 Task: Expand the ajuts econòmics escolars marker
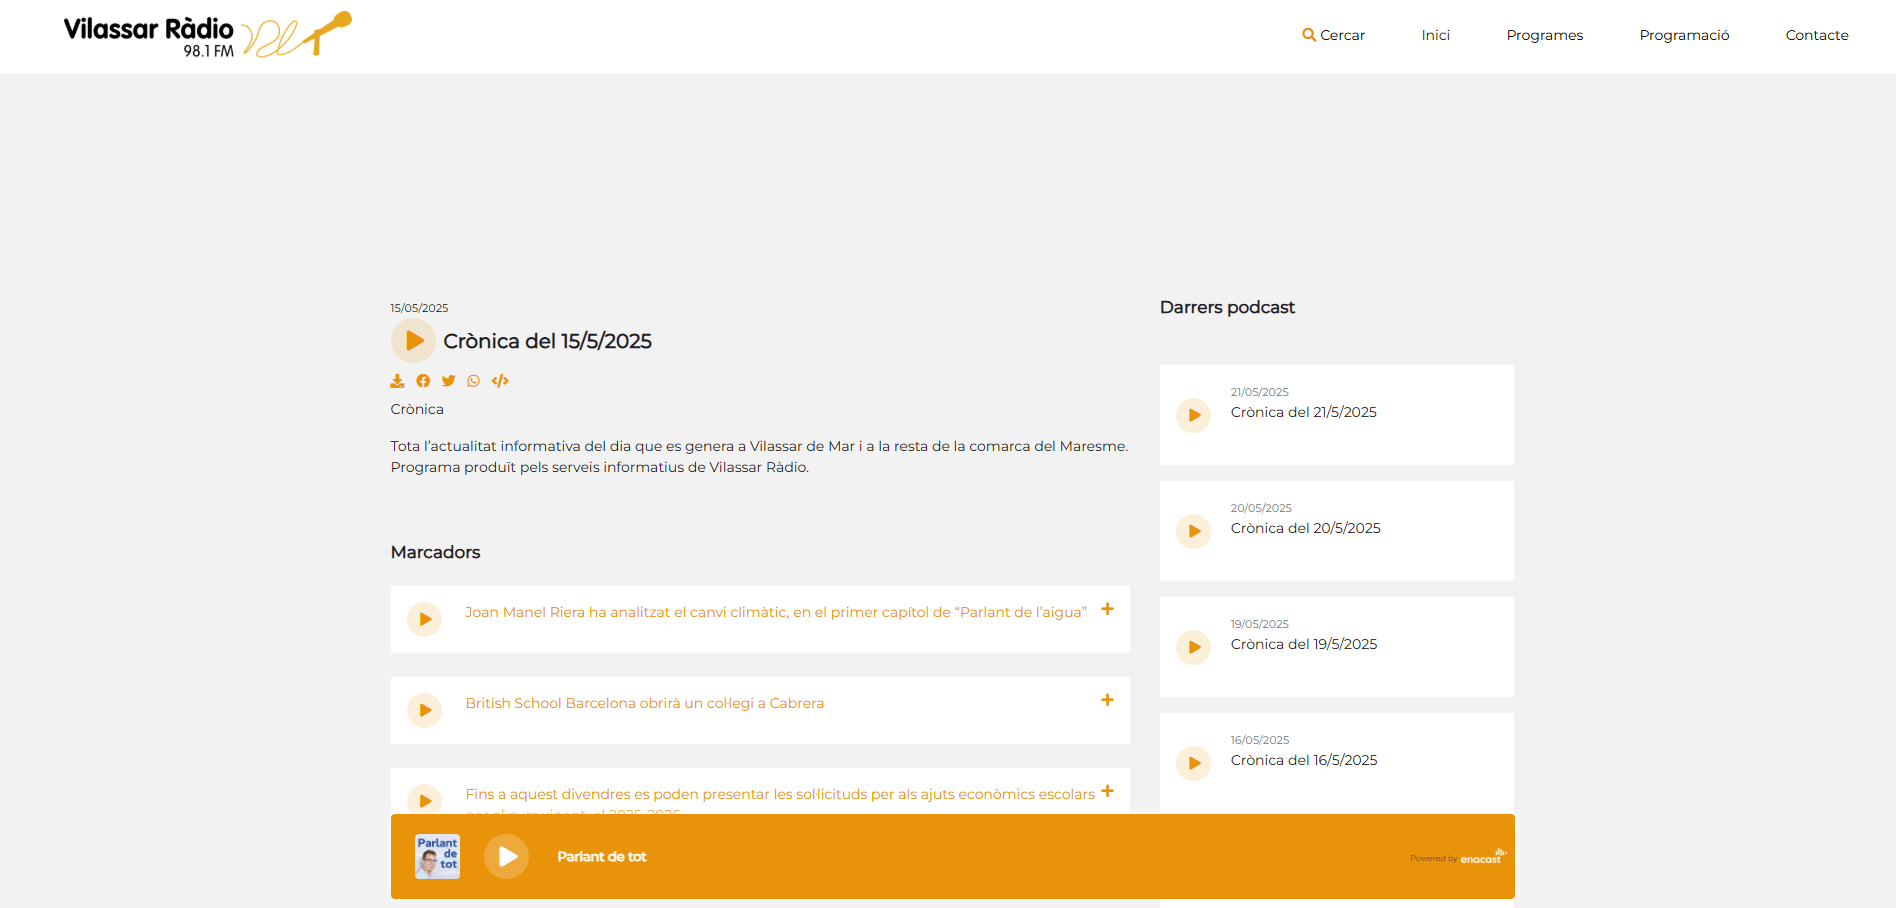[x=1107, y=791]
